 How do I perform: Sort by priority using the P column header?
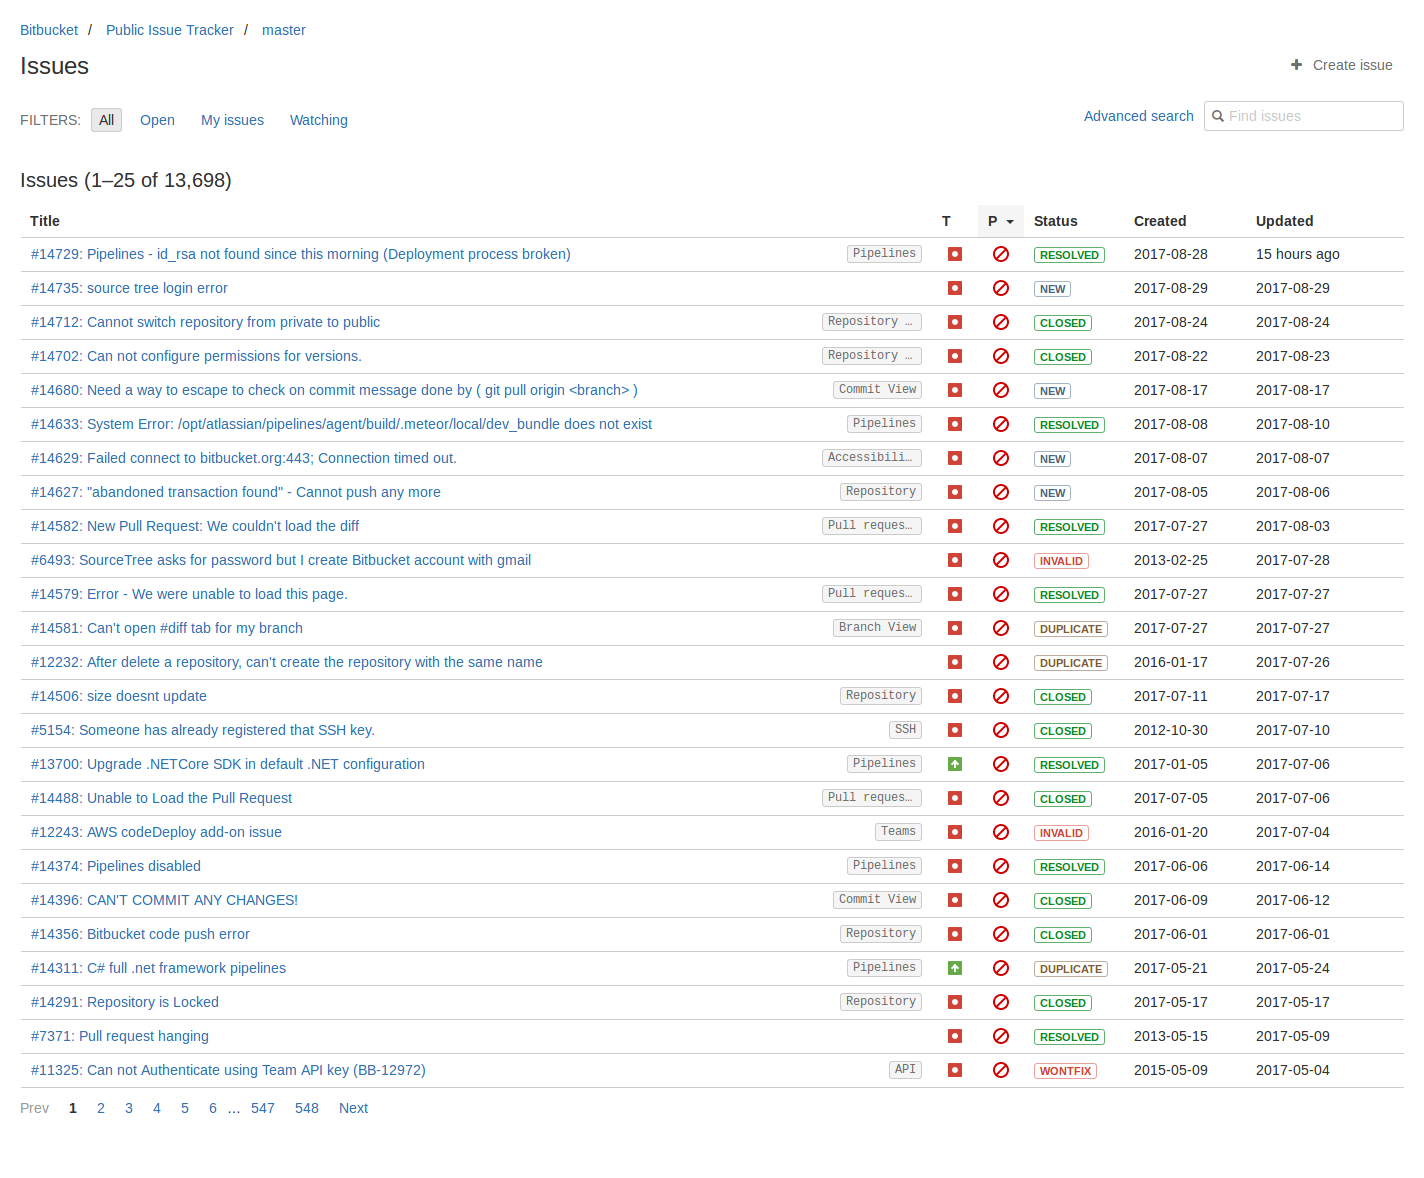coord(1000,221)
